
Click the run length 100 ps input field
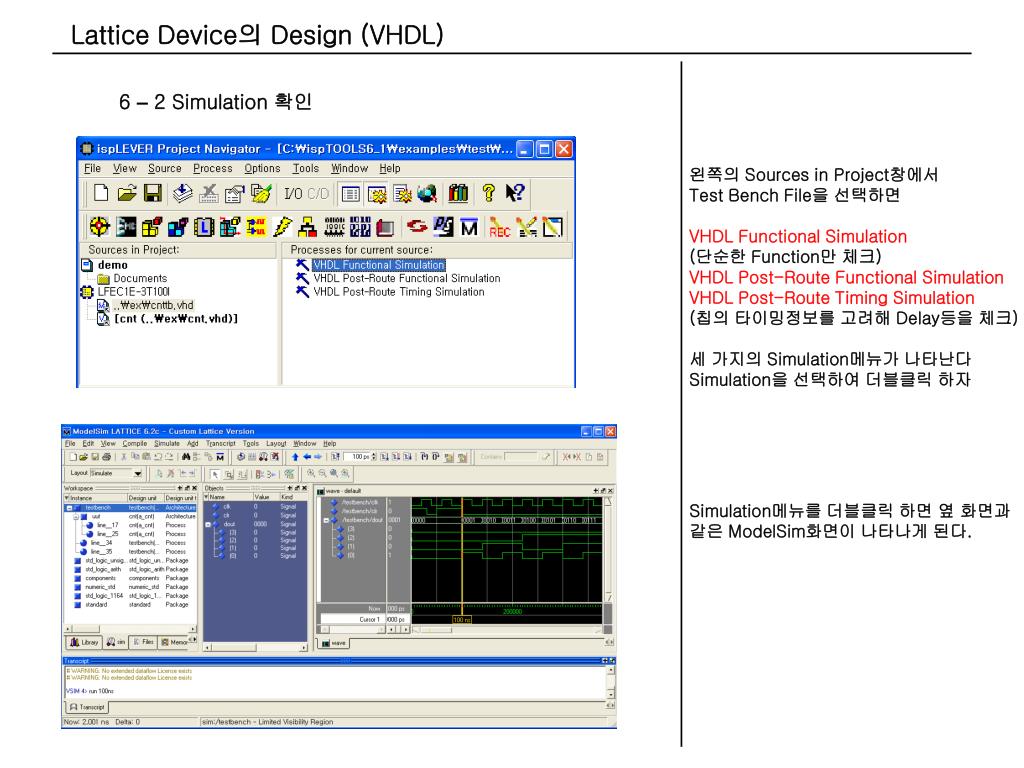tap(359, 456)
